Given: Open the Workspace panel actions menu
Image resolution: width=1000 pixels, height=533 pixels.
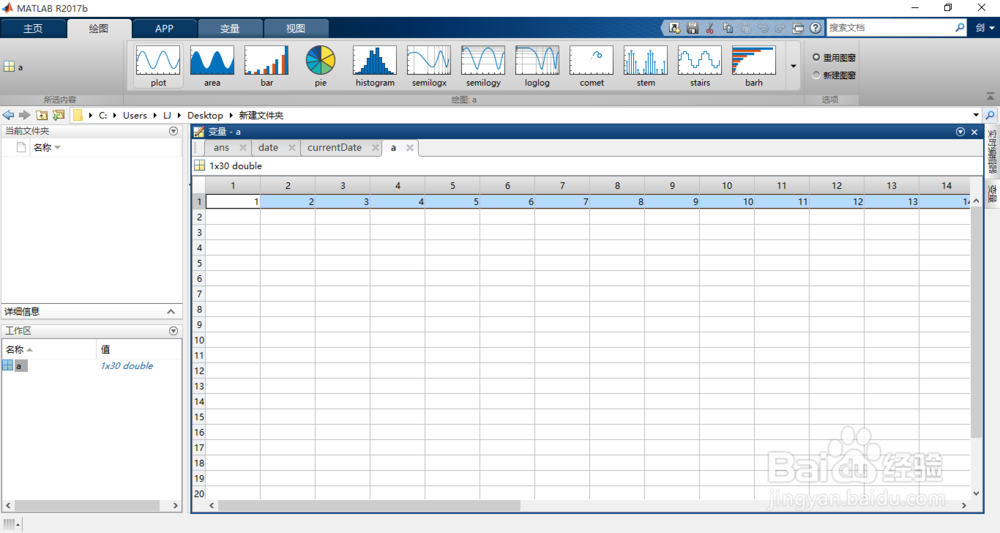Looking at the screenshot, I should [173, 331].
